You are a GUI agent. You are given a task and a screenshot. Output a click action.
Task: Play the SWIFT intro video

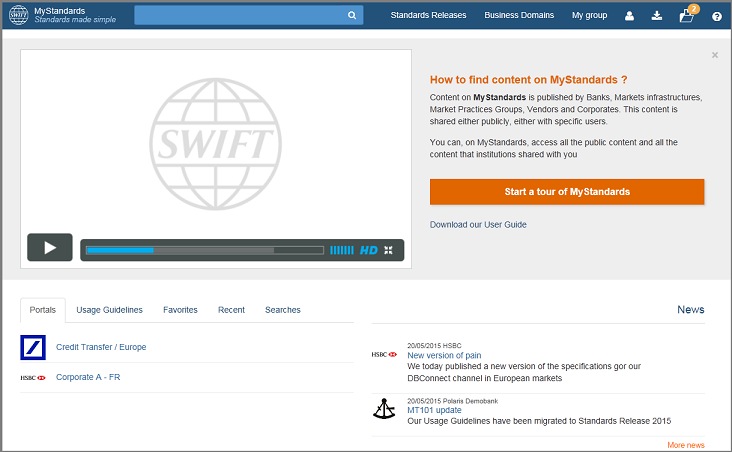pyautogui.click(x=50, y=247)
